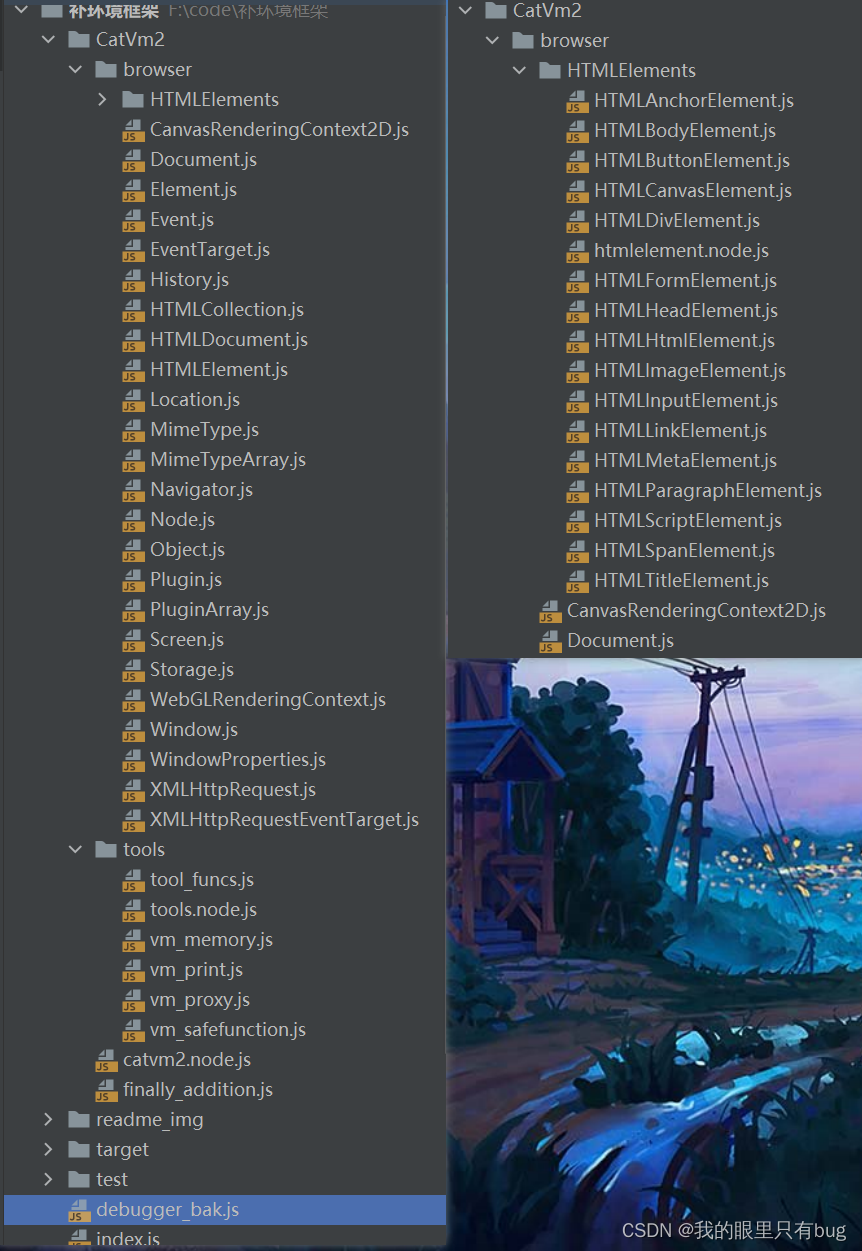Click the readme_img folder icon
The height and width of the screenshot is (1251, 862).
coord(79,1120)
